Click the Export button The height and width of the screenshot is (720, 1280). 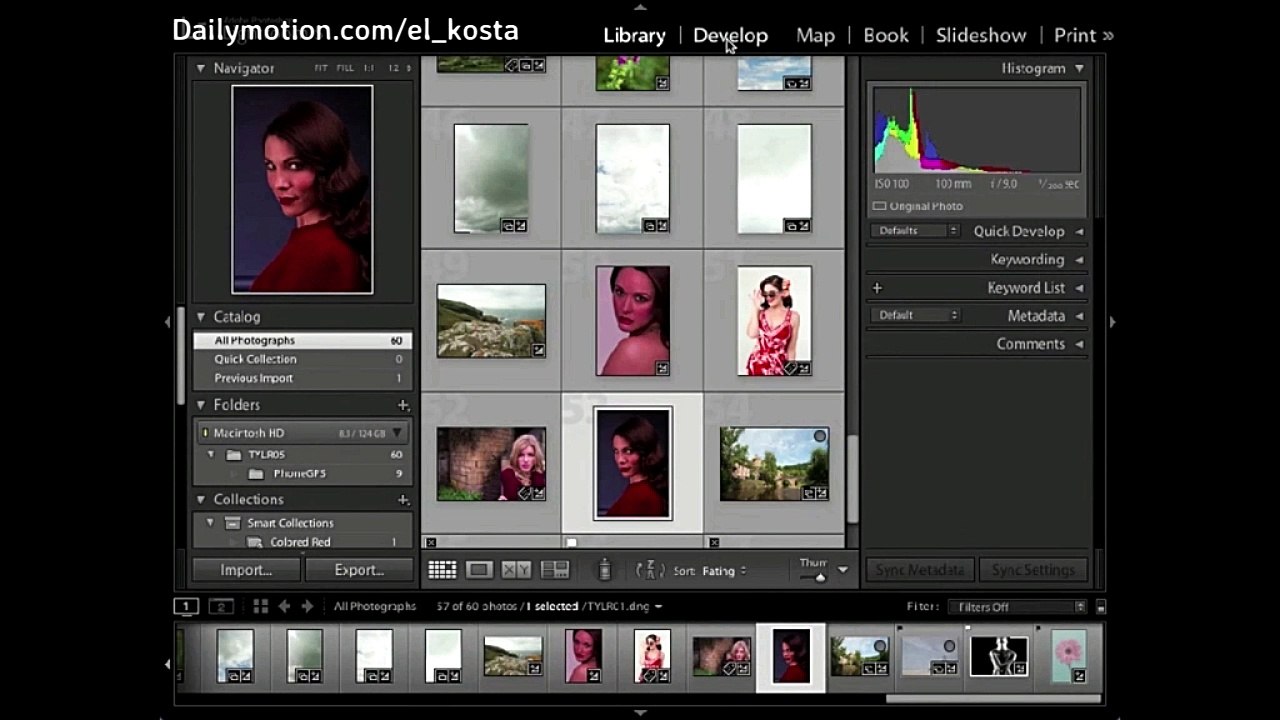pyautogui.click(x=359, y=570)
